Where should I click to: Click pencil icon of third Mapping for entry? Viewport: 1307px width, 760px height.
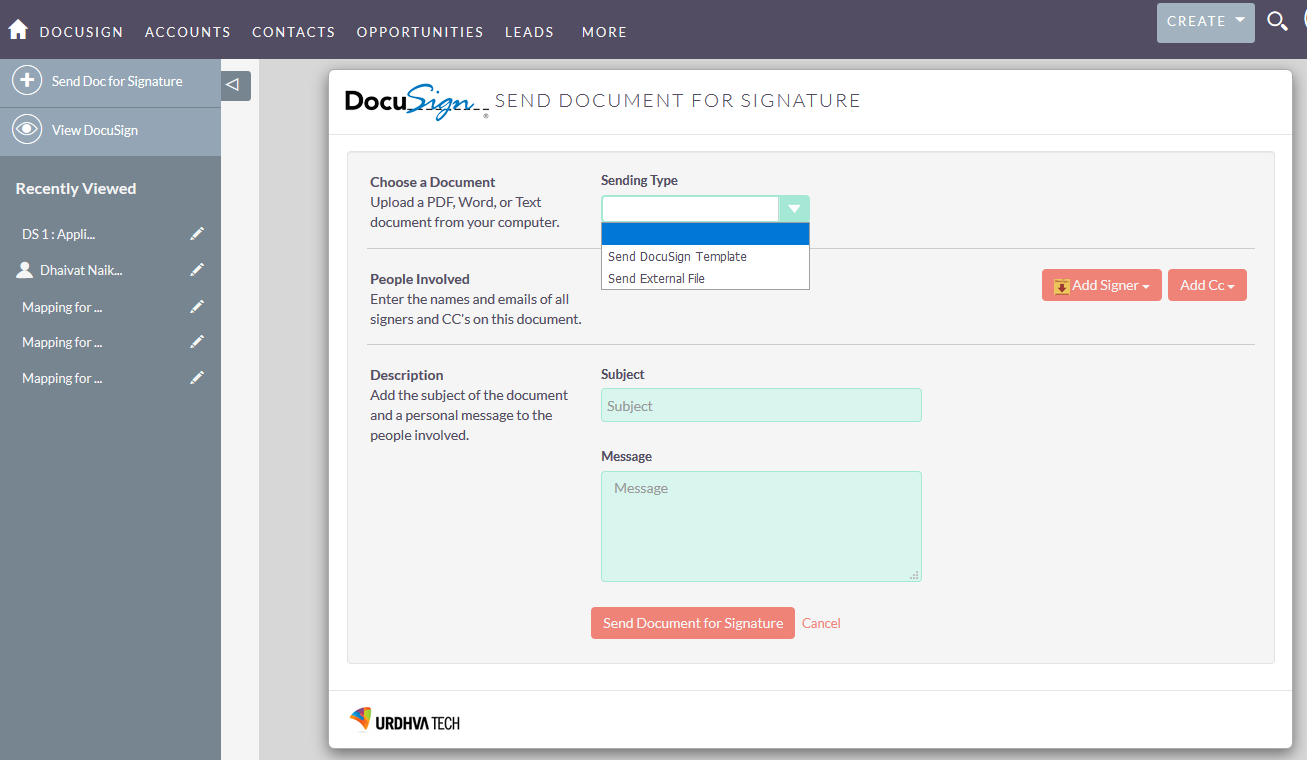click(197, 378)
